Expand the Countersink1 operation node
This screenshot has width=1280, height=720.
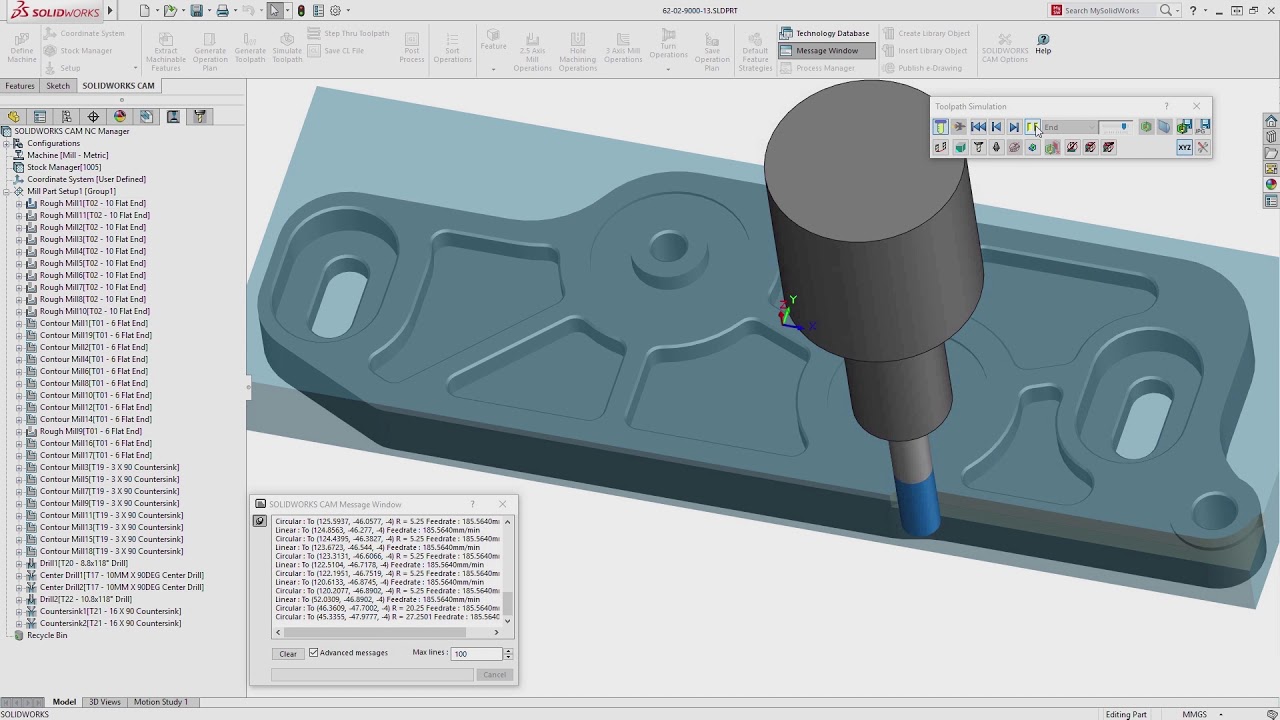[18, 611]
